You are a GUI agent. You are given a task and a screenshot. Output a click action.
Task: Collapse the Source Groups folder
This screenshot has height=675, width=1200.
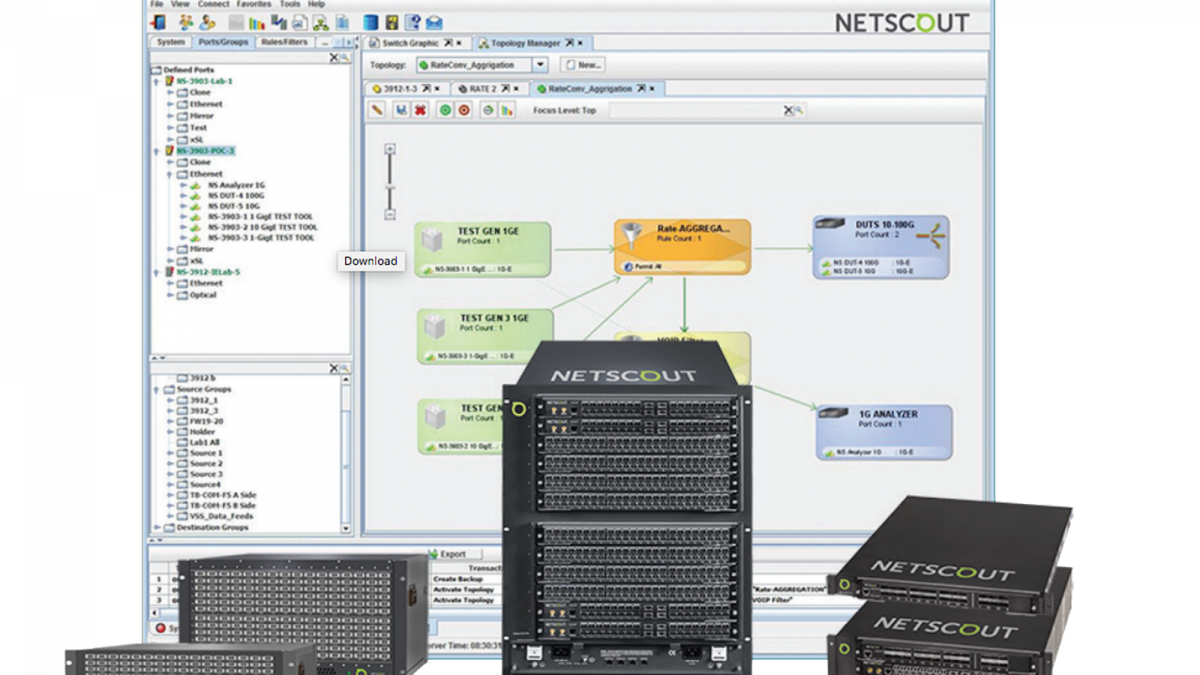(x=156, y=389)
